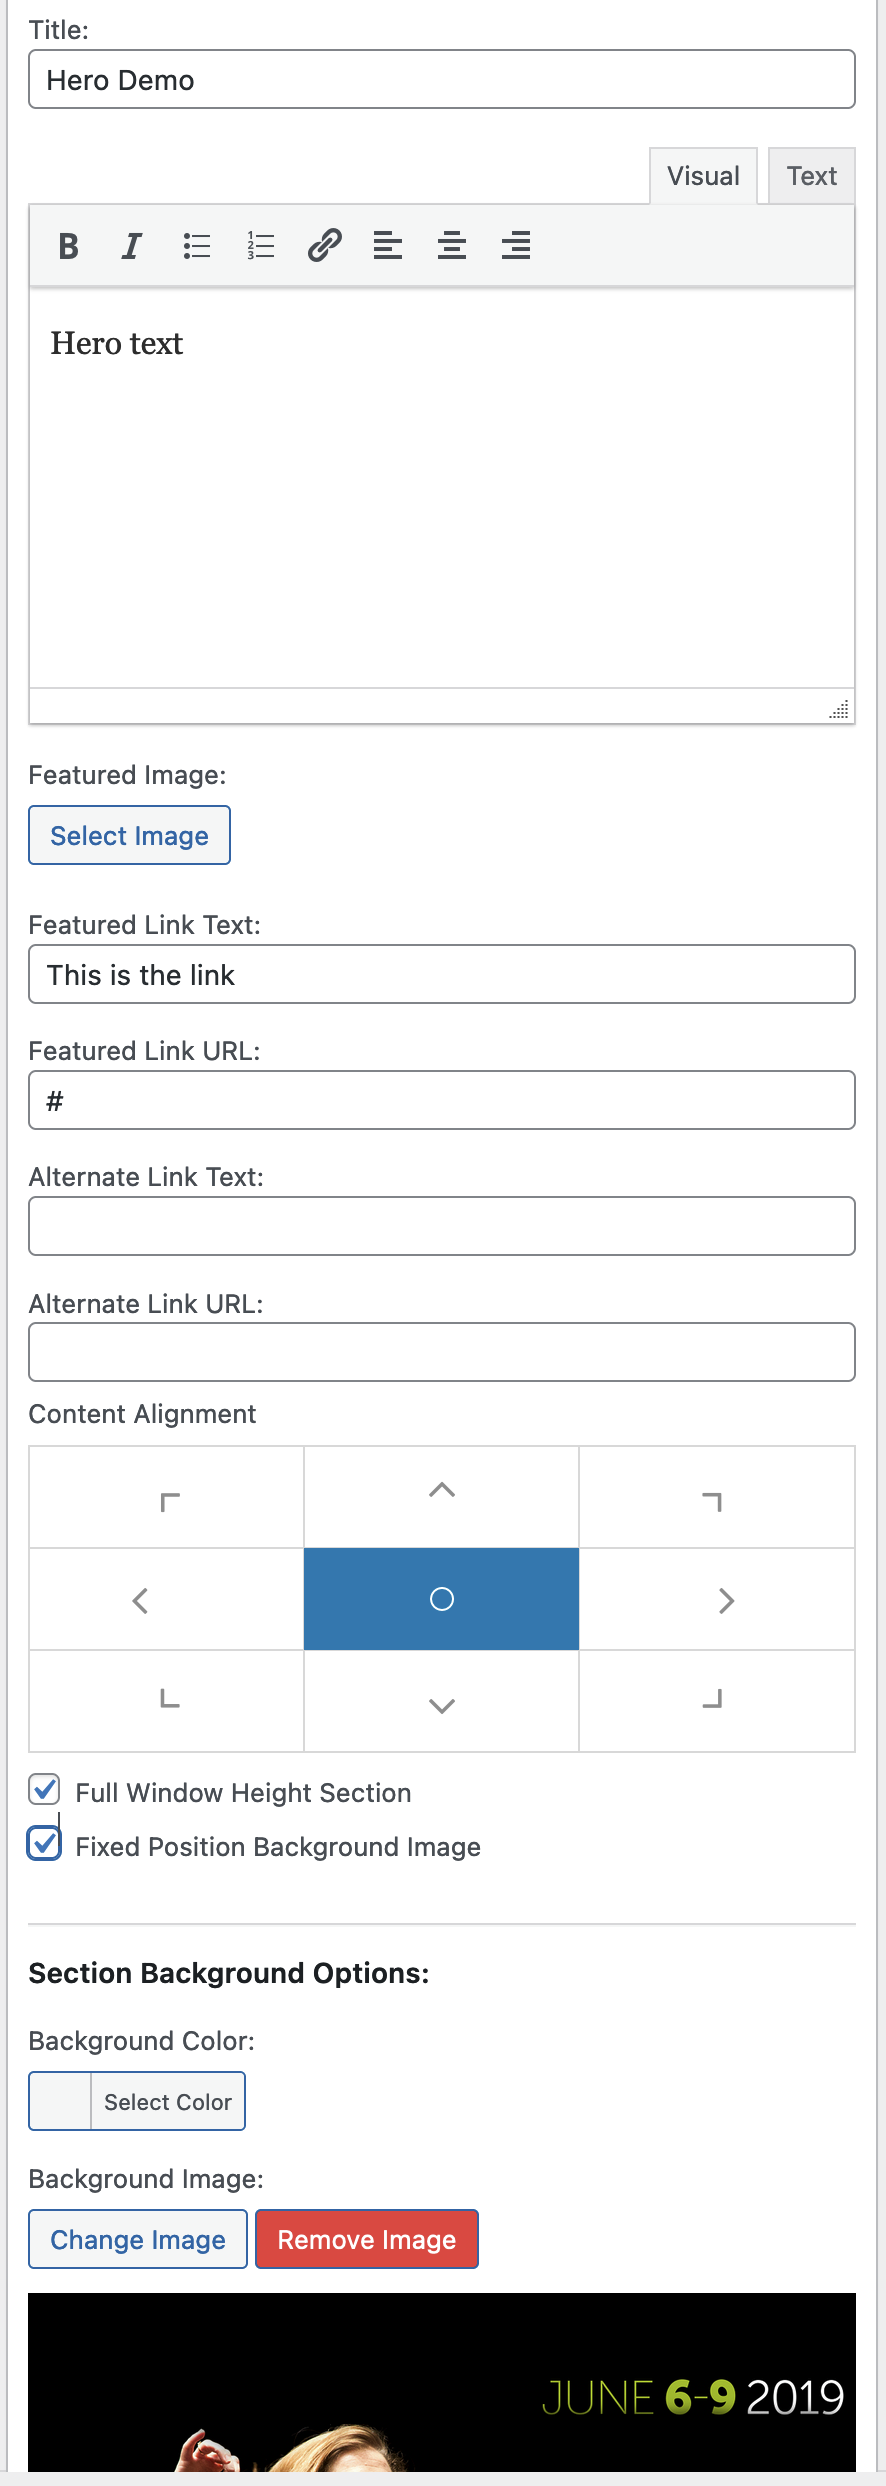
Task: Insert a numbered list
Action: [261, 246]
